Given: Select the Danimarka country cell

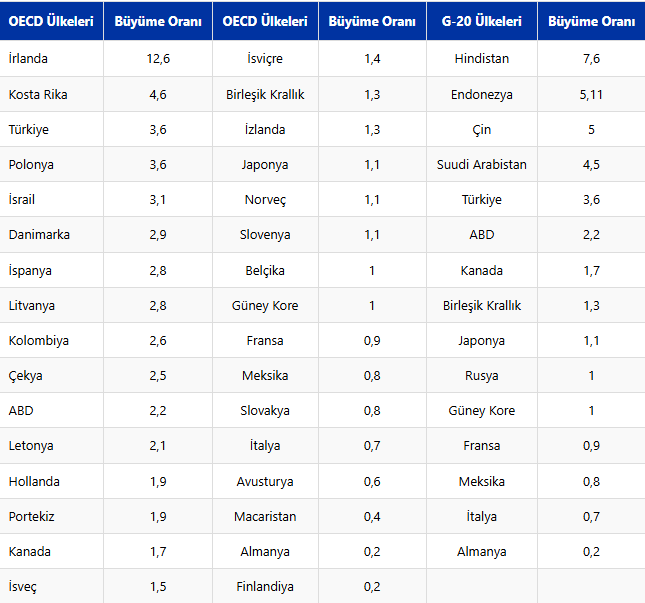Looking at the screenshot, I should point(39,235).
